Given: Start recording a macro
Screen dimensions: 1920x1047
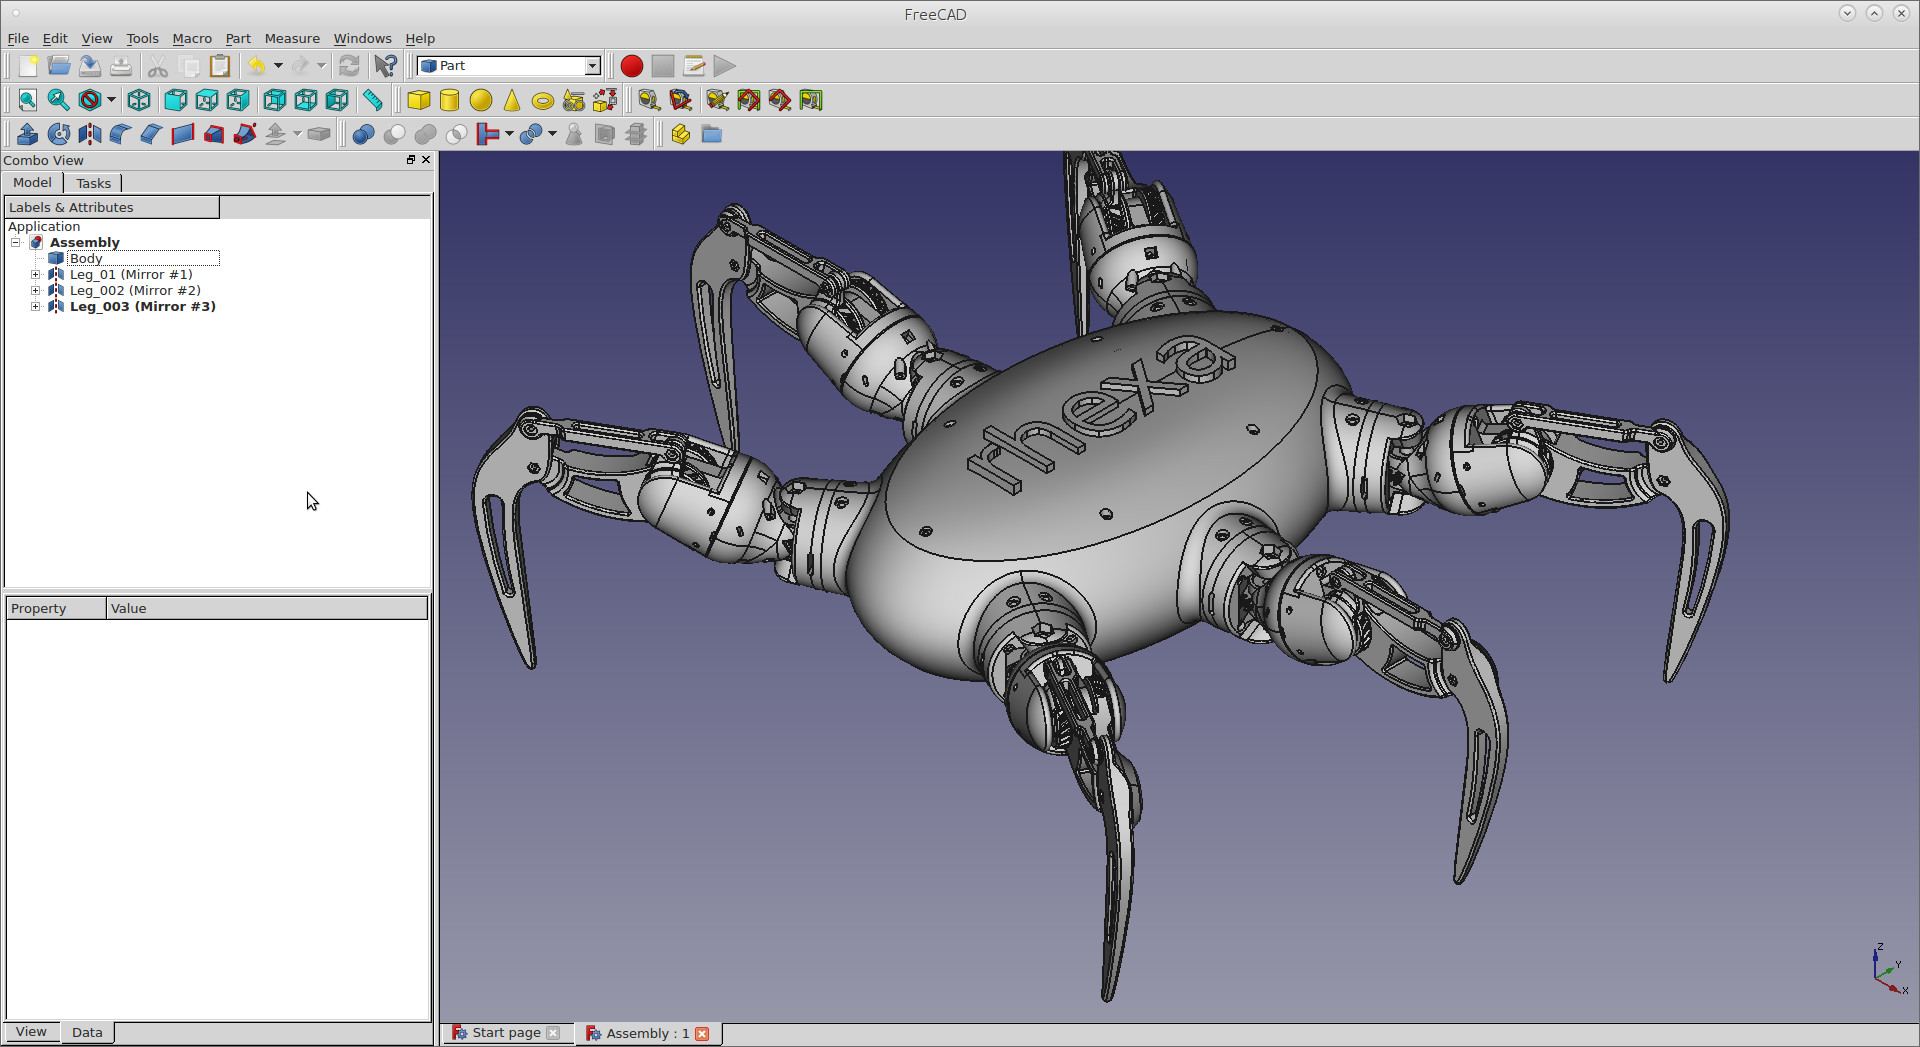Looking at the screenshot, I should pos(631,66).
